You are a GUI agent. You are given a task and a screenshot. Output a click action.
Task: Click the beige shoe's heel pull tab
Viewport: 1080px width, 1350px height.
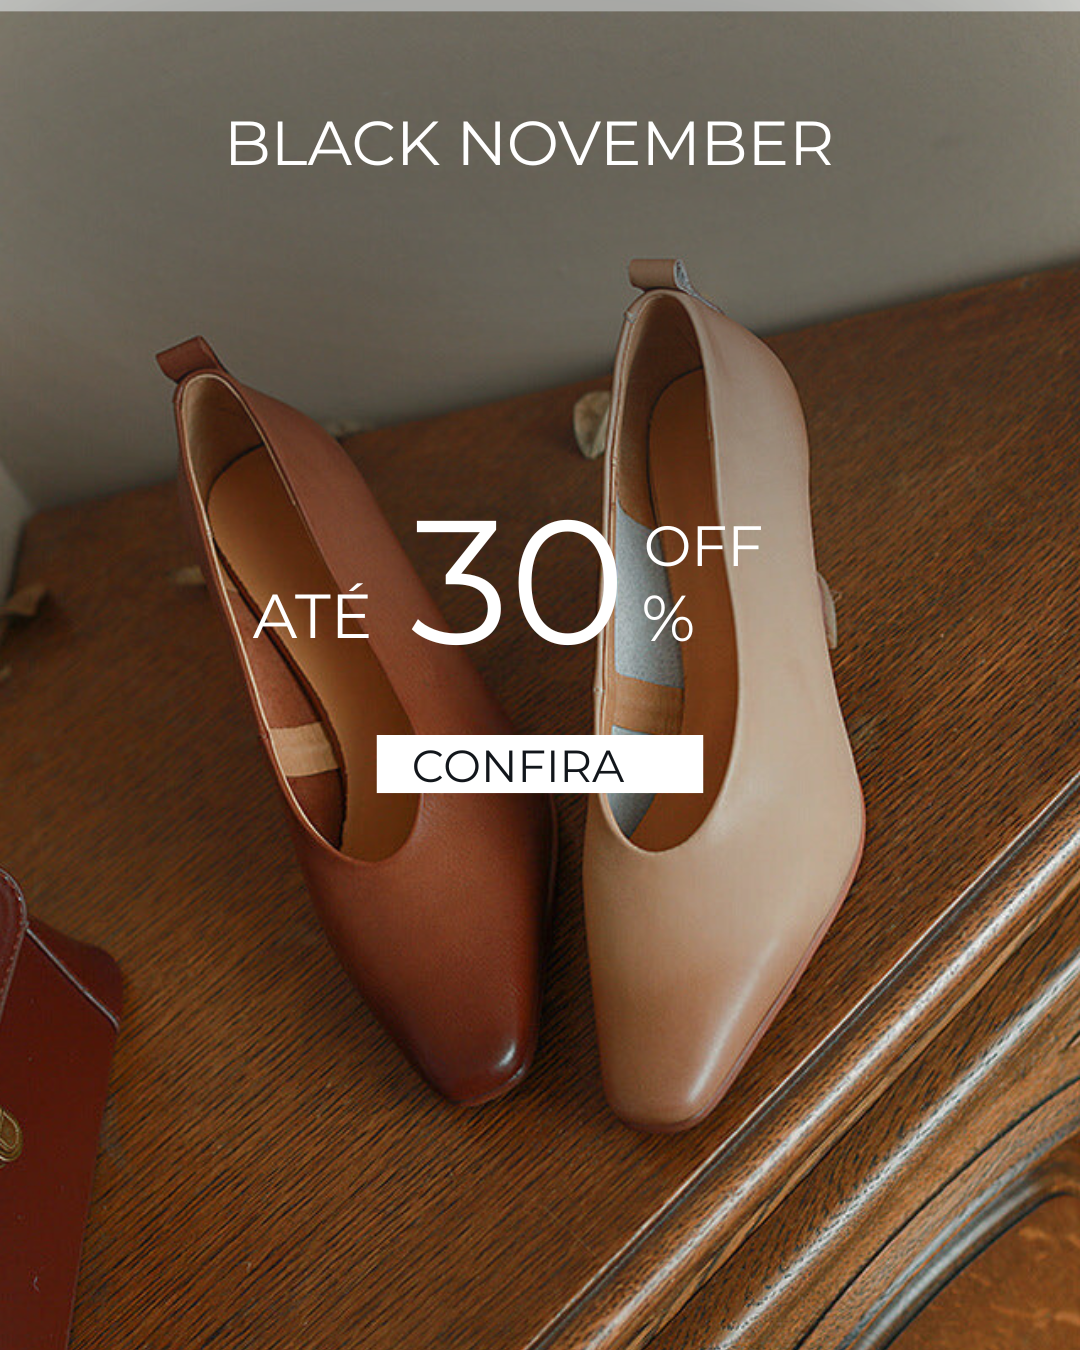(658, 275)
